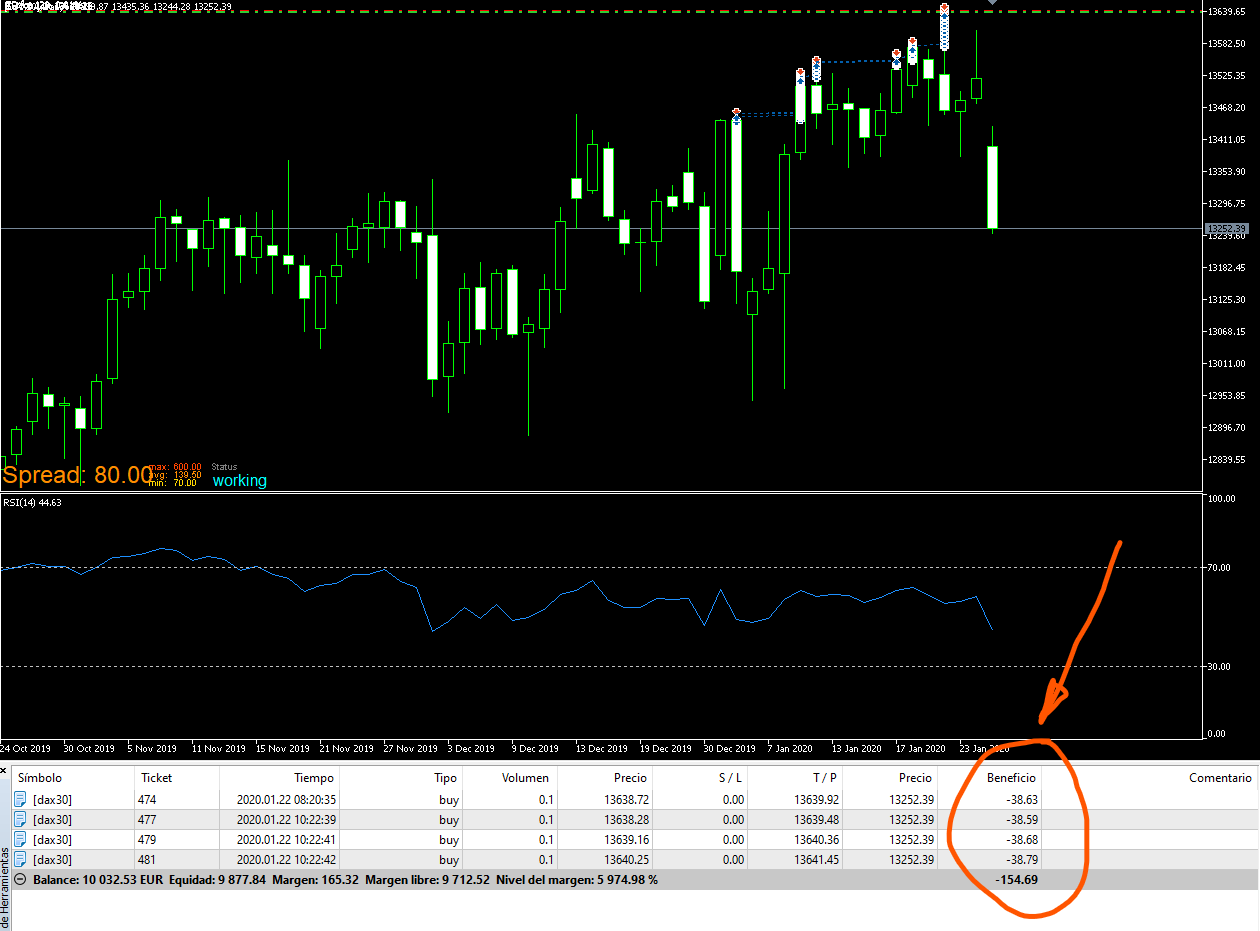Click open price 13640.25
The height and width of the screenshot is (931, 1260).
click(x=626, y=859)
